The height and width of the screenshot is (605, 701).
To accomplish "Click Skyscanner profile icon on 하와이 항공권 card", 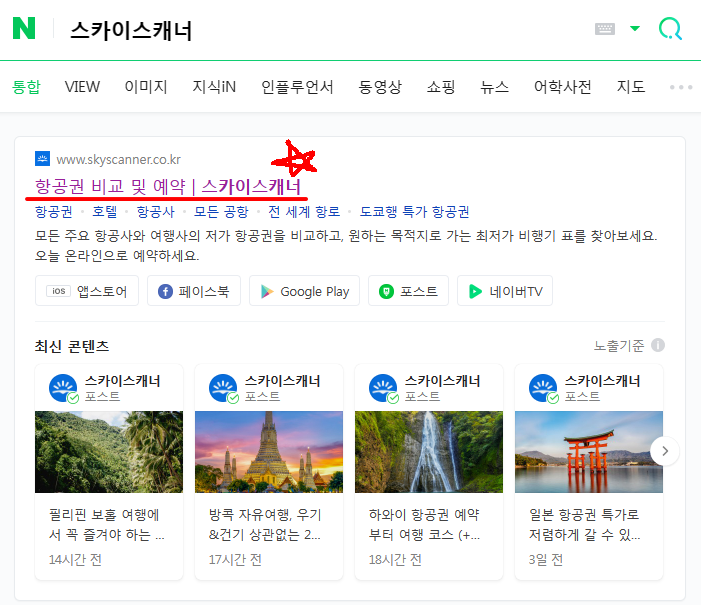I will pos(383,388).
